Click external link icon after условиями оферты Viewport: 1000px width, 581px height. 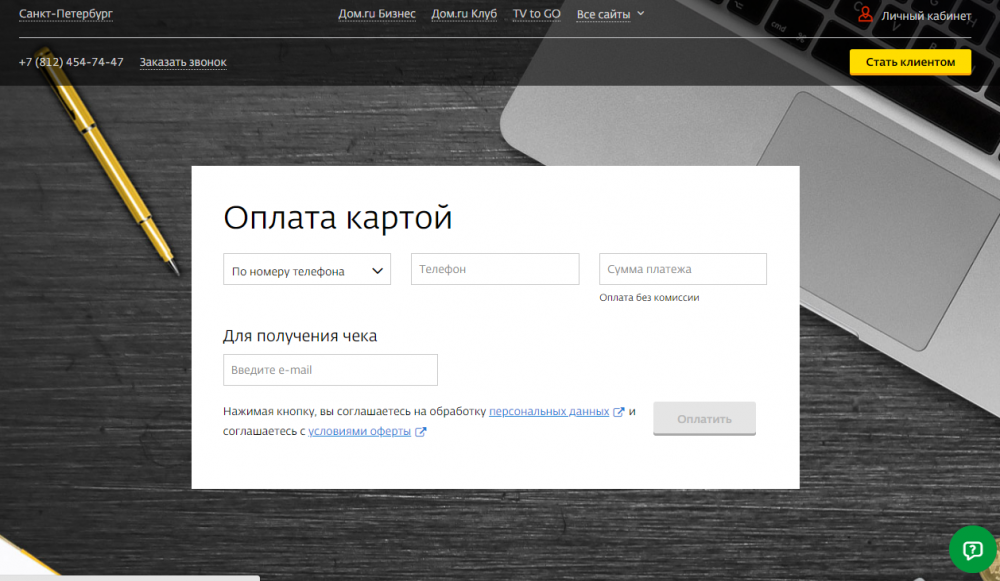click(420, 432)
